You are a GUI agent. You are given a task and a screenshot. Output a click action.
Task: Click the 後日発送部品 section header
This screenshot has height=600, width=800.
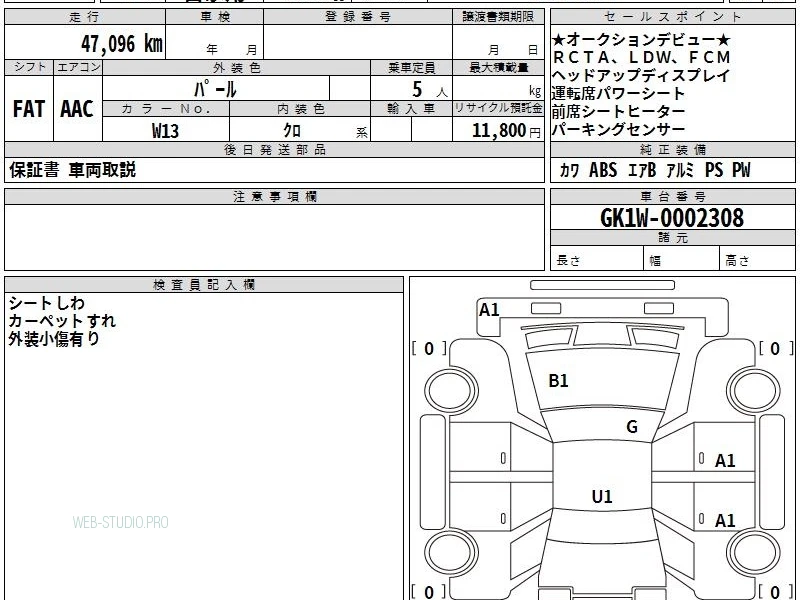coord(274,149)
